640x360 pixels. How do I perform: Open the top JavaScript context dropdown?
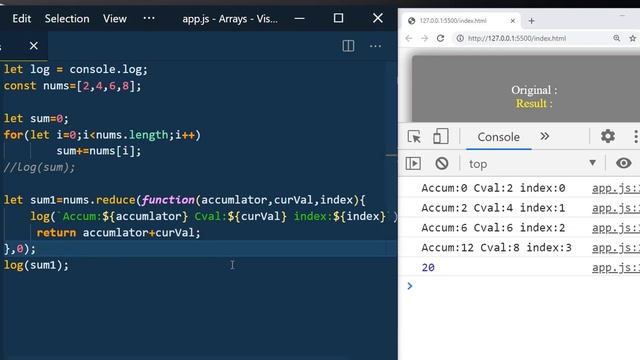[x=532, y=164]
